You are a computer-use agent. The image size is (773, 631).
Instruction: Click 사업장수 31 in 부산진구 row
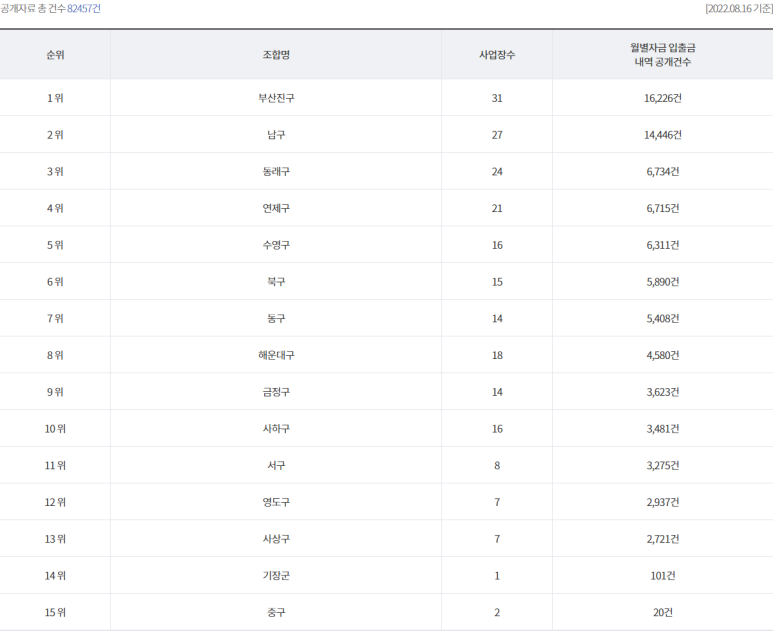[x=497, y=98]
